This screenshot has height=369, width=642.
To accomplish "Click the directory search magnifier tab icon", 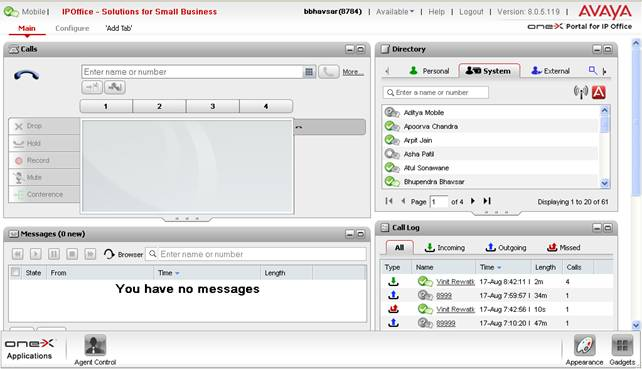I will [x=593, y=70].
